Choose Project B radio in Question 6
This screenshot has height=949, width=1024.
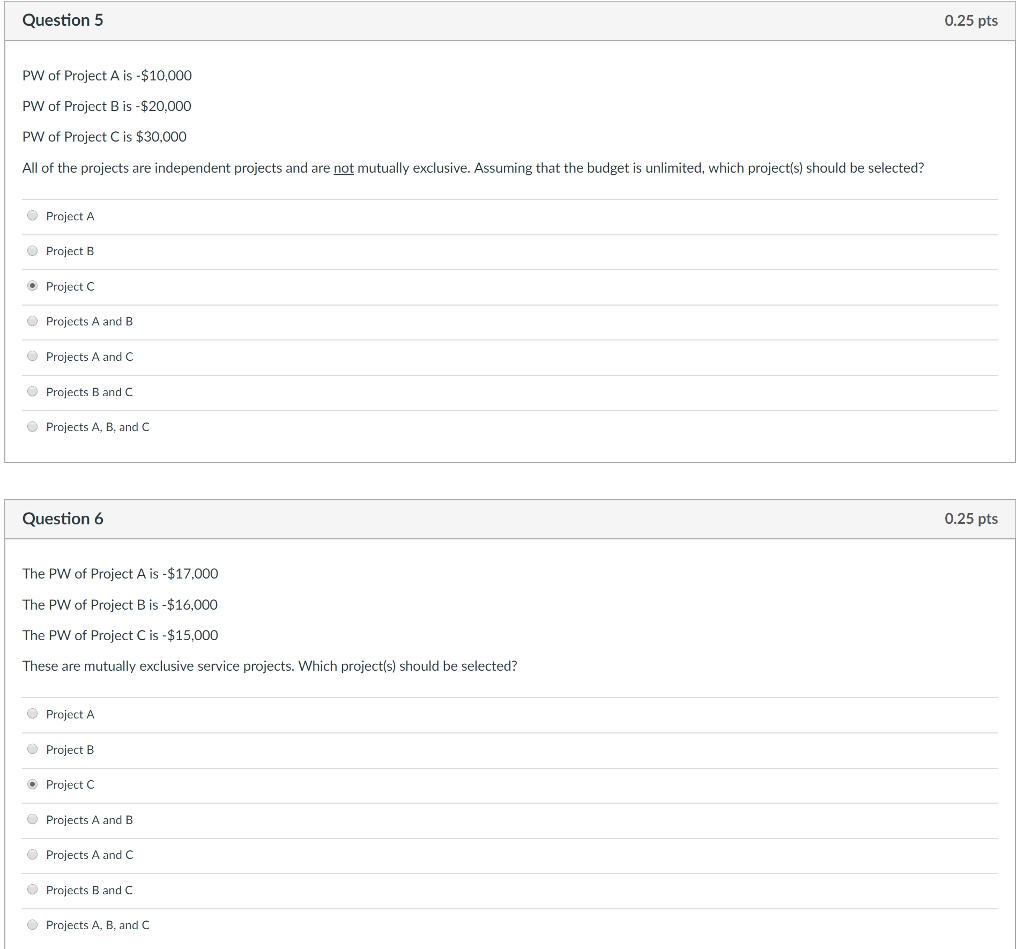(x=32, y=749)
